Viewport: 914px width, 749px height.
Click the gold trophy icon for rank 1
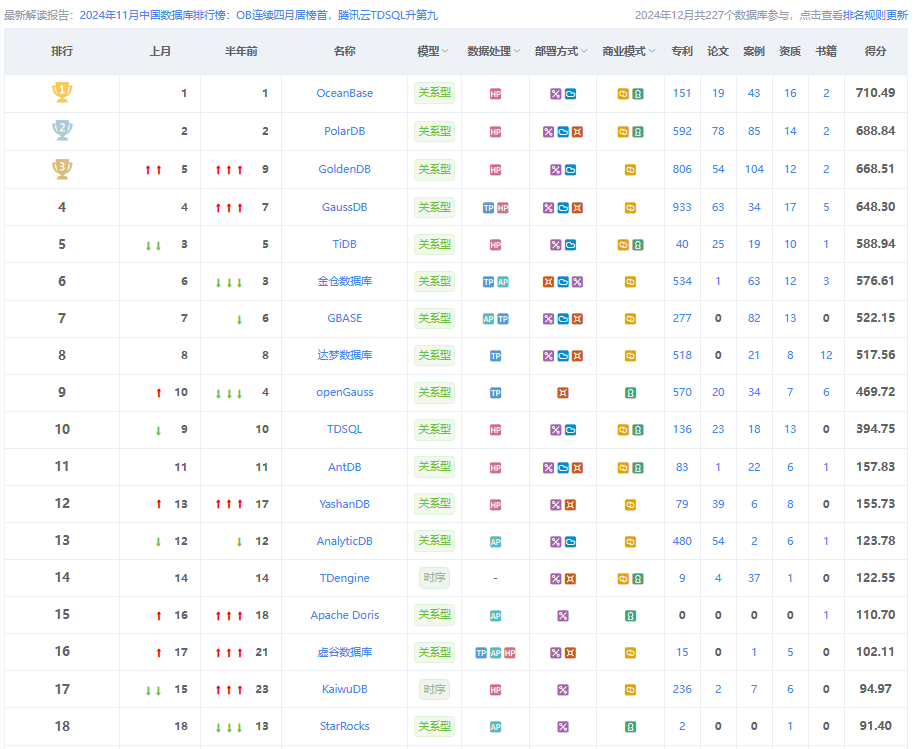tap(62, 92)
